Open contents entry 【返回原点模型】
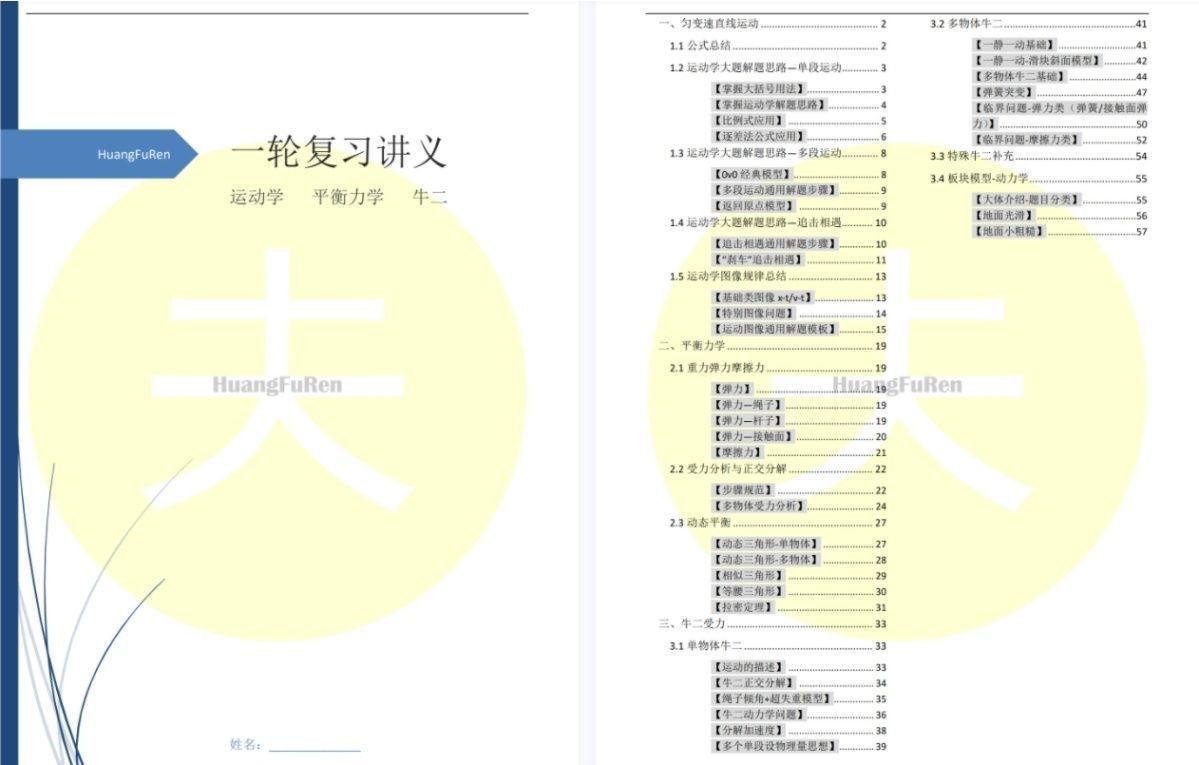Viewport: 1199px width, 765px height. pyautogui.click(x=799, y=206)
